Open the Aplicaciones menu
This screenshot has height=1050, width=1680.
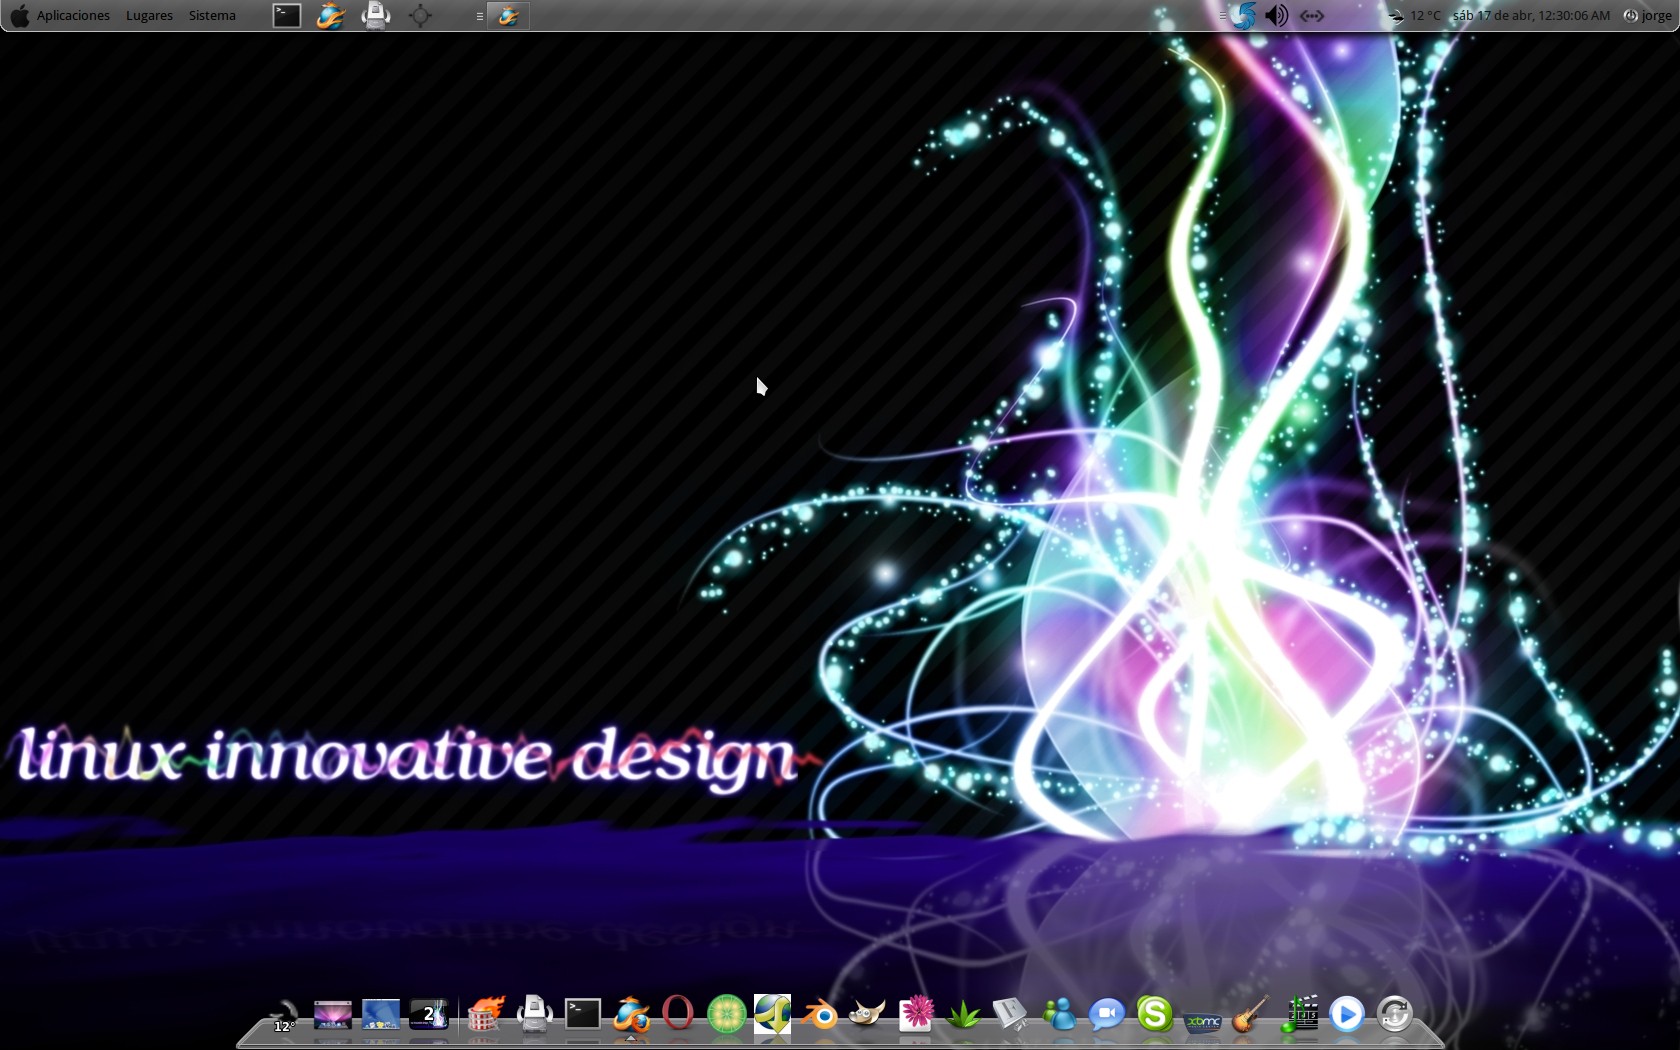pos(73,15)
